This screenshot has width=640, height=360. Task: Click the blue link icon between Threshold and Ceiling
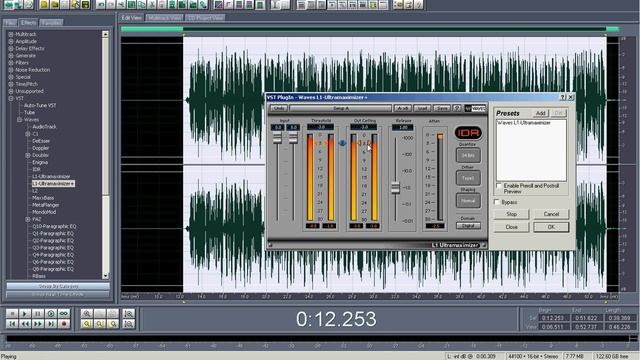point(342,143)
